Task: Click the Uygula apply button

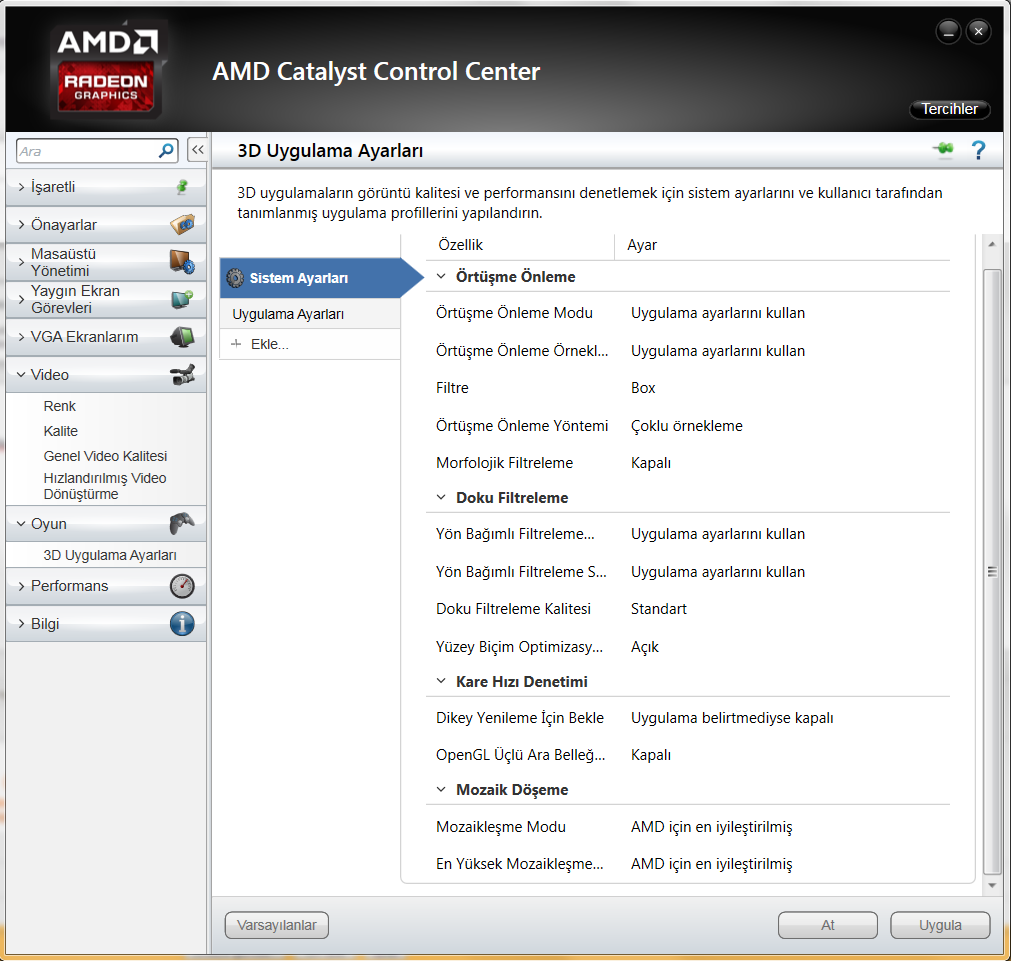Action: pyautogui.click(x=940, y=925)
